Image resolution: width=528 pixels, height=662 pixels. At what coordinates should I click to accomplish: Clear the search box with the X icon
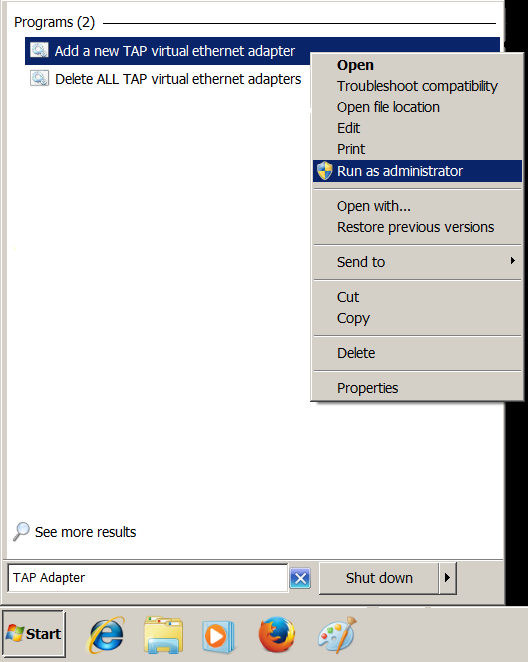(x=300, y=578)
